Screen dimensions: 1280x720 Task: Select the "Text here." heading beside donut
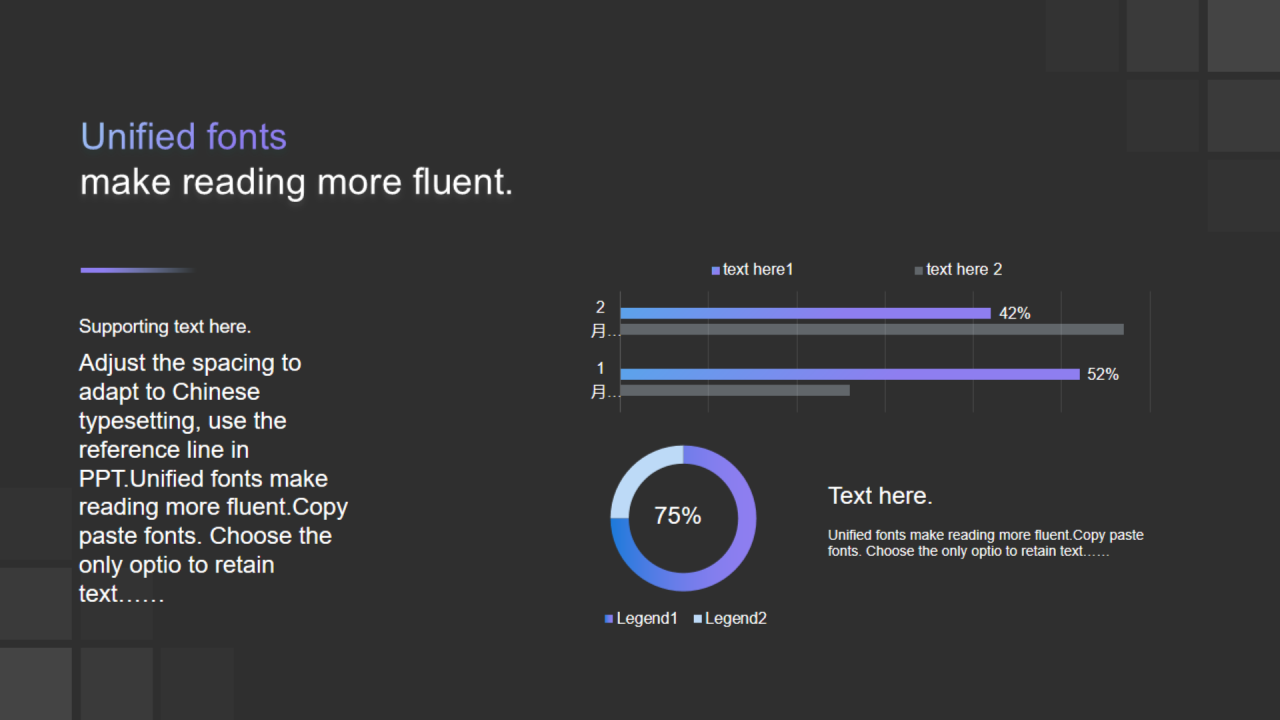[x=880, y=496]
